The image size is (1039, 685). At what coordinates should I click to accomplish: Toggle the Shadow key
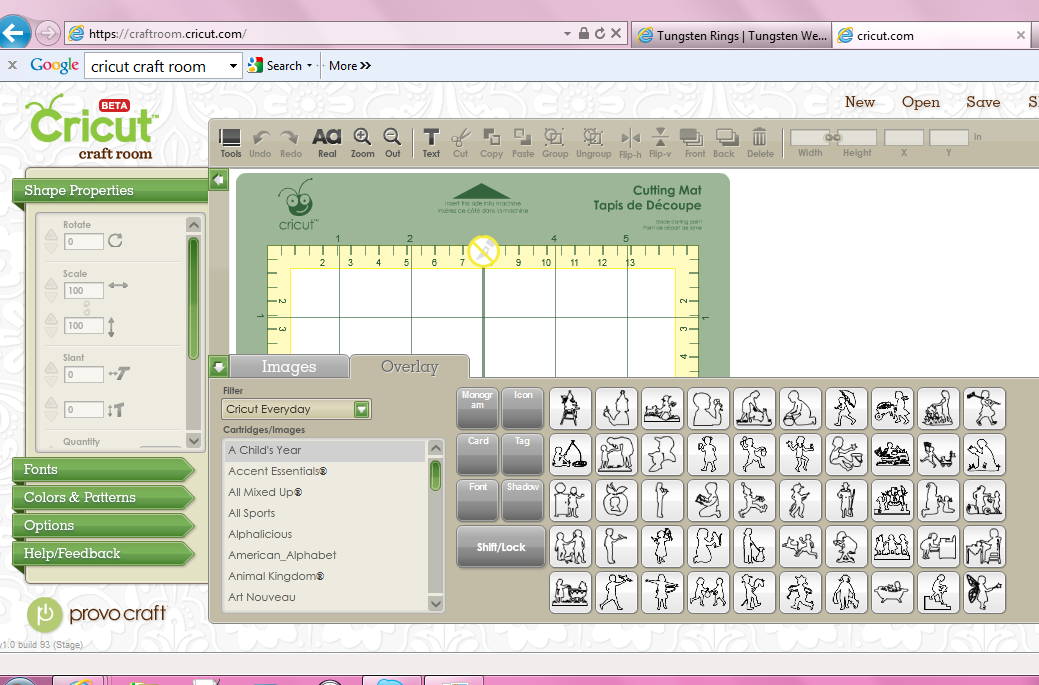point(523,500)
